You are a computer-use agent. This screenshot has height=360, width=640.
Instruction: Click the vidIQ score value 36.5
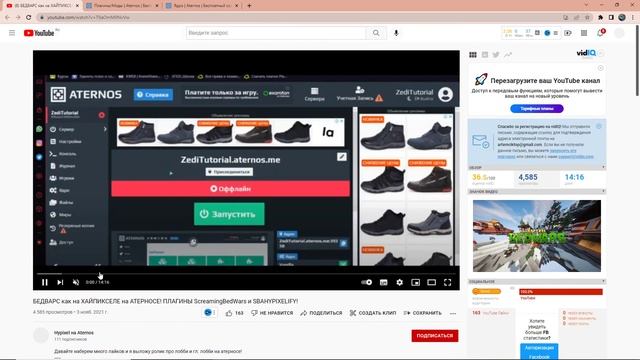[483, 177]
